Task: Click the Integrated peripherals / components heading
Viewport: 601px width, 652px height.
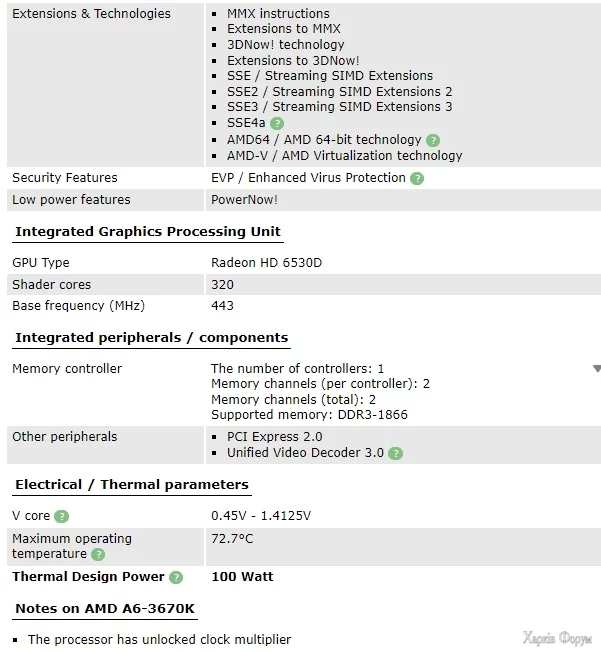Action: click(151, 338)
